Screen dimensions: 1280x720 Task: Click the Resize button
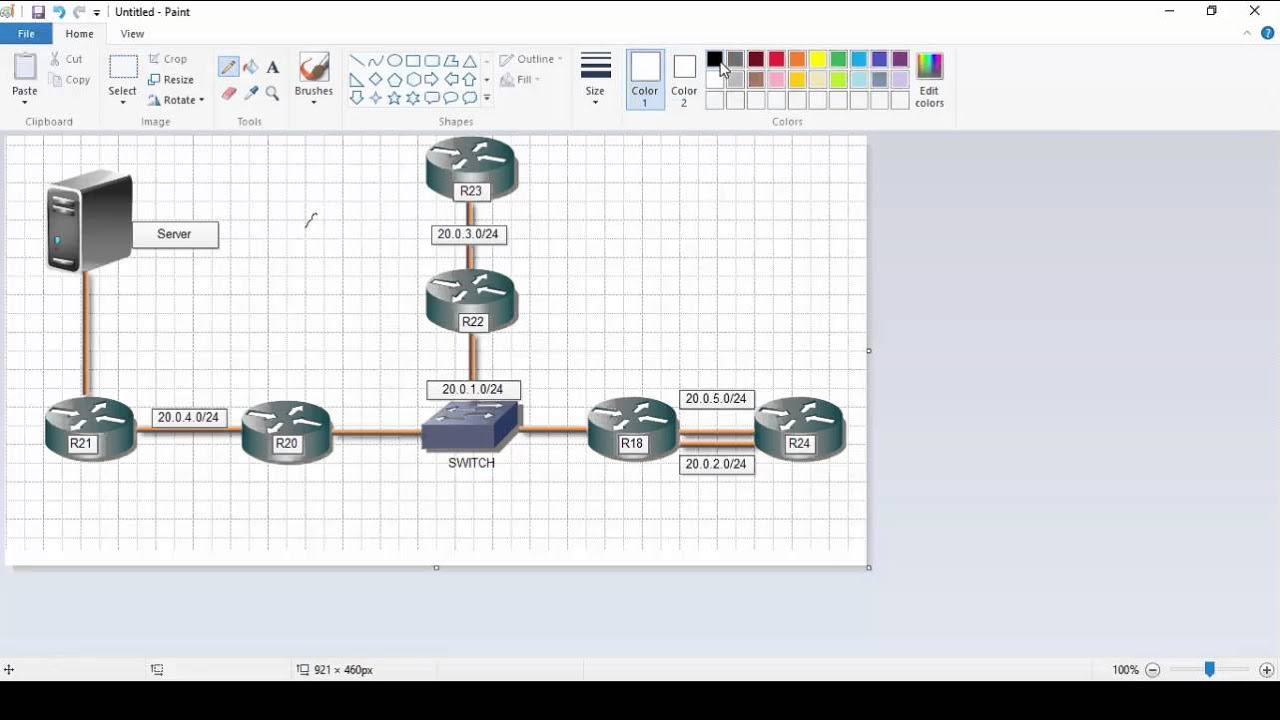click(170, 80)
